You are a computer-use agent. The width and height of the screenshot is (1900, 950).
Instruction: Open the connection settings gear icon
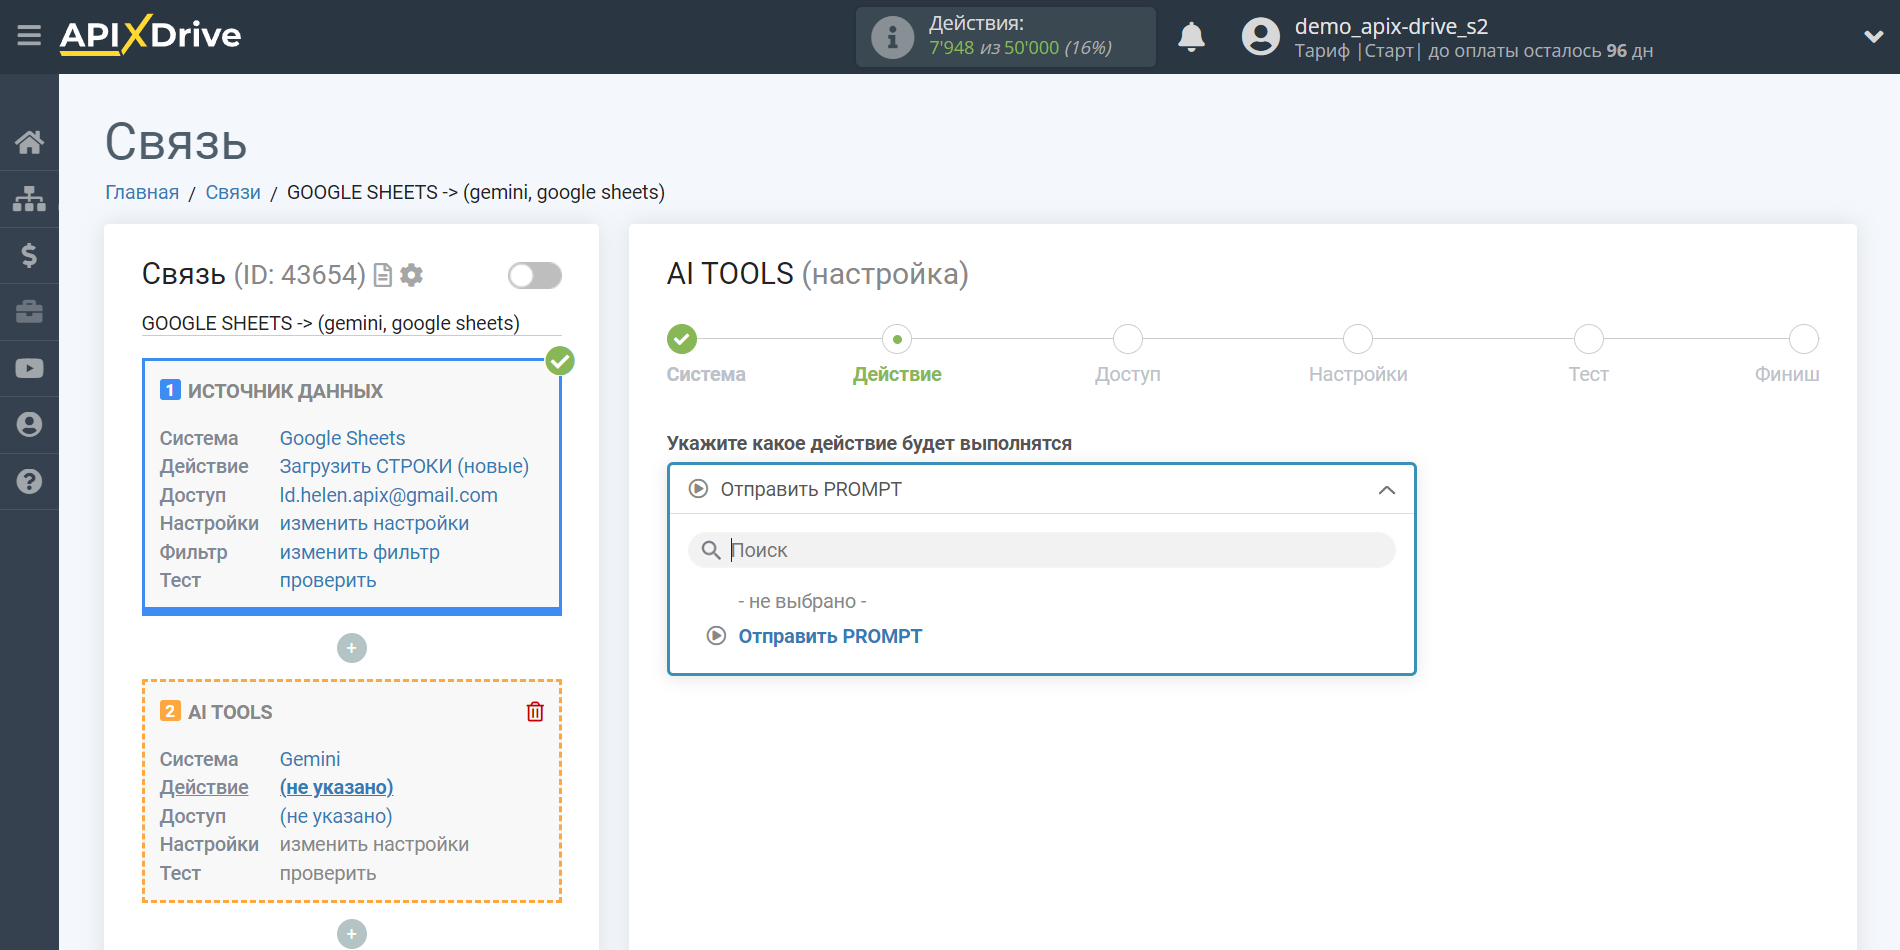coord(411,275)
